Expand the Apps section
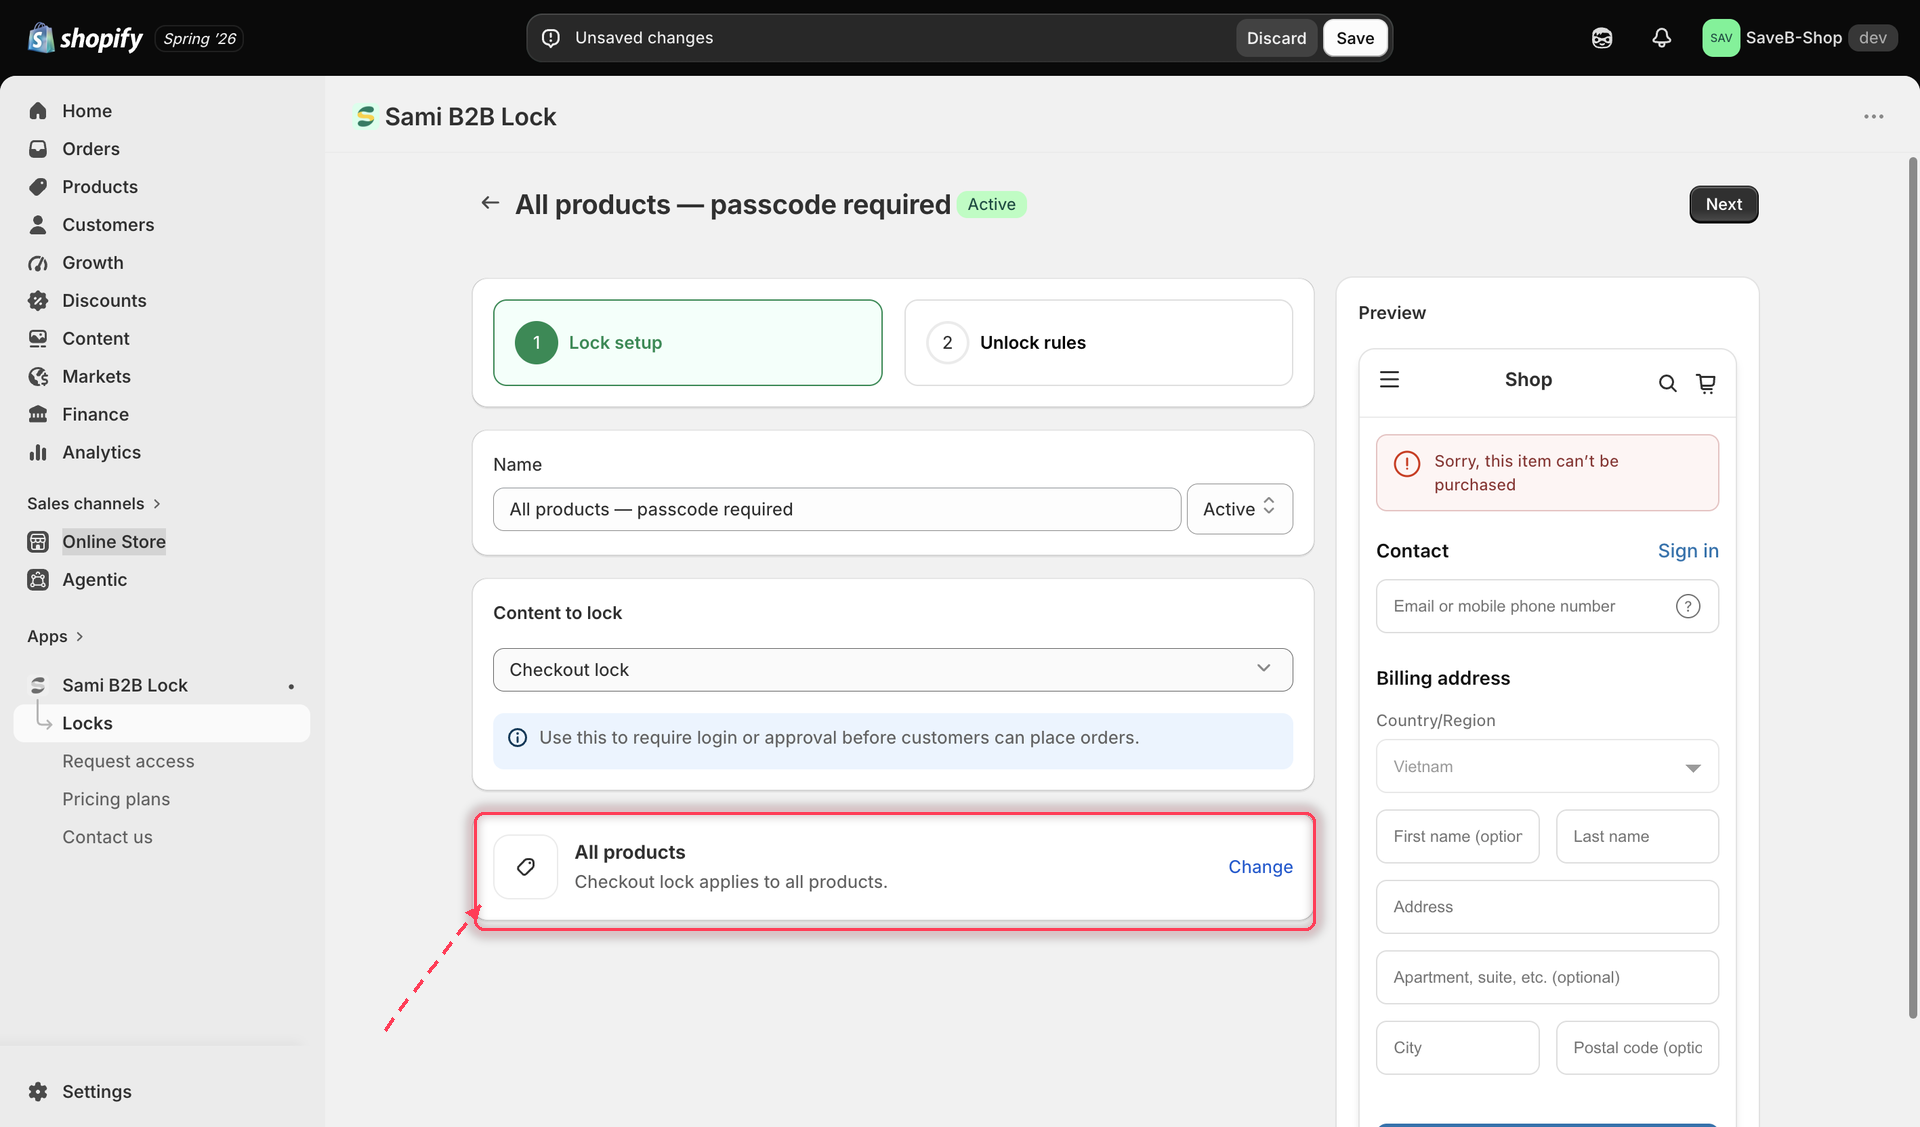Screen dimensions: 1920x1127 click(x=55, y=637)
